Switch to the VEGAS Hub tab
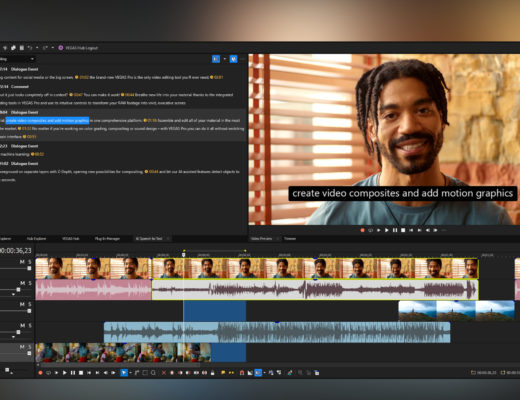Image resolution: width=520 pixels, height=400 pixels. pyautogui.click(x=70, y=239)
